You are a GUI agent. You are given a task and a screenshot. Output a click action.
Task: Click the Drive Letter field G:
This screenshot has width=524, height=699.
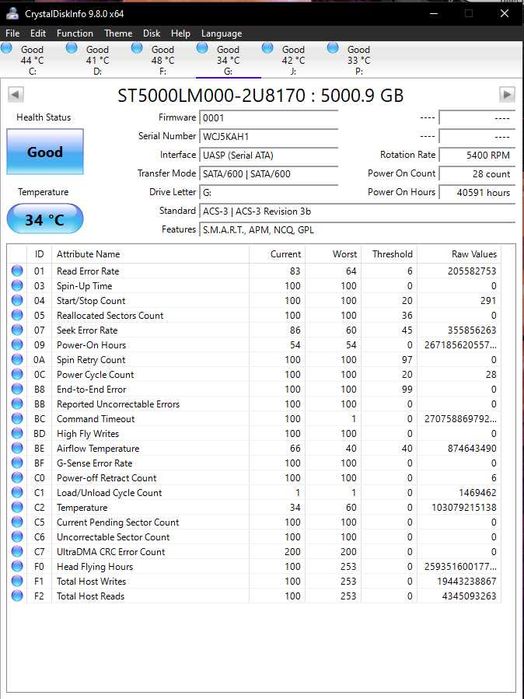(x=268, y=193)
